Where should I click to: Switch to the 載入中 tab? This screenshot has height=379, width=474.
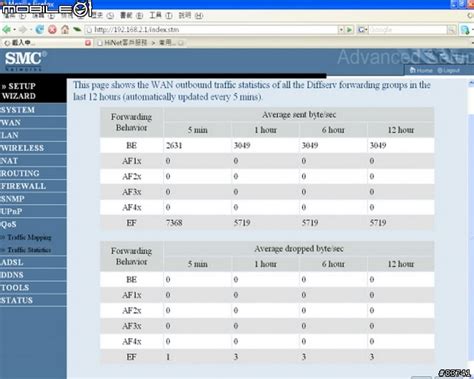point(47,43)
